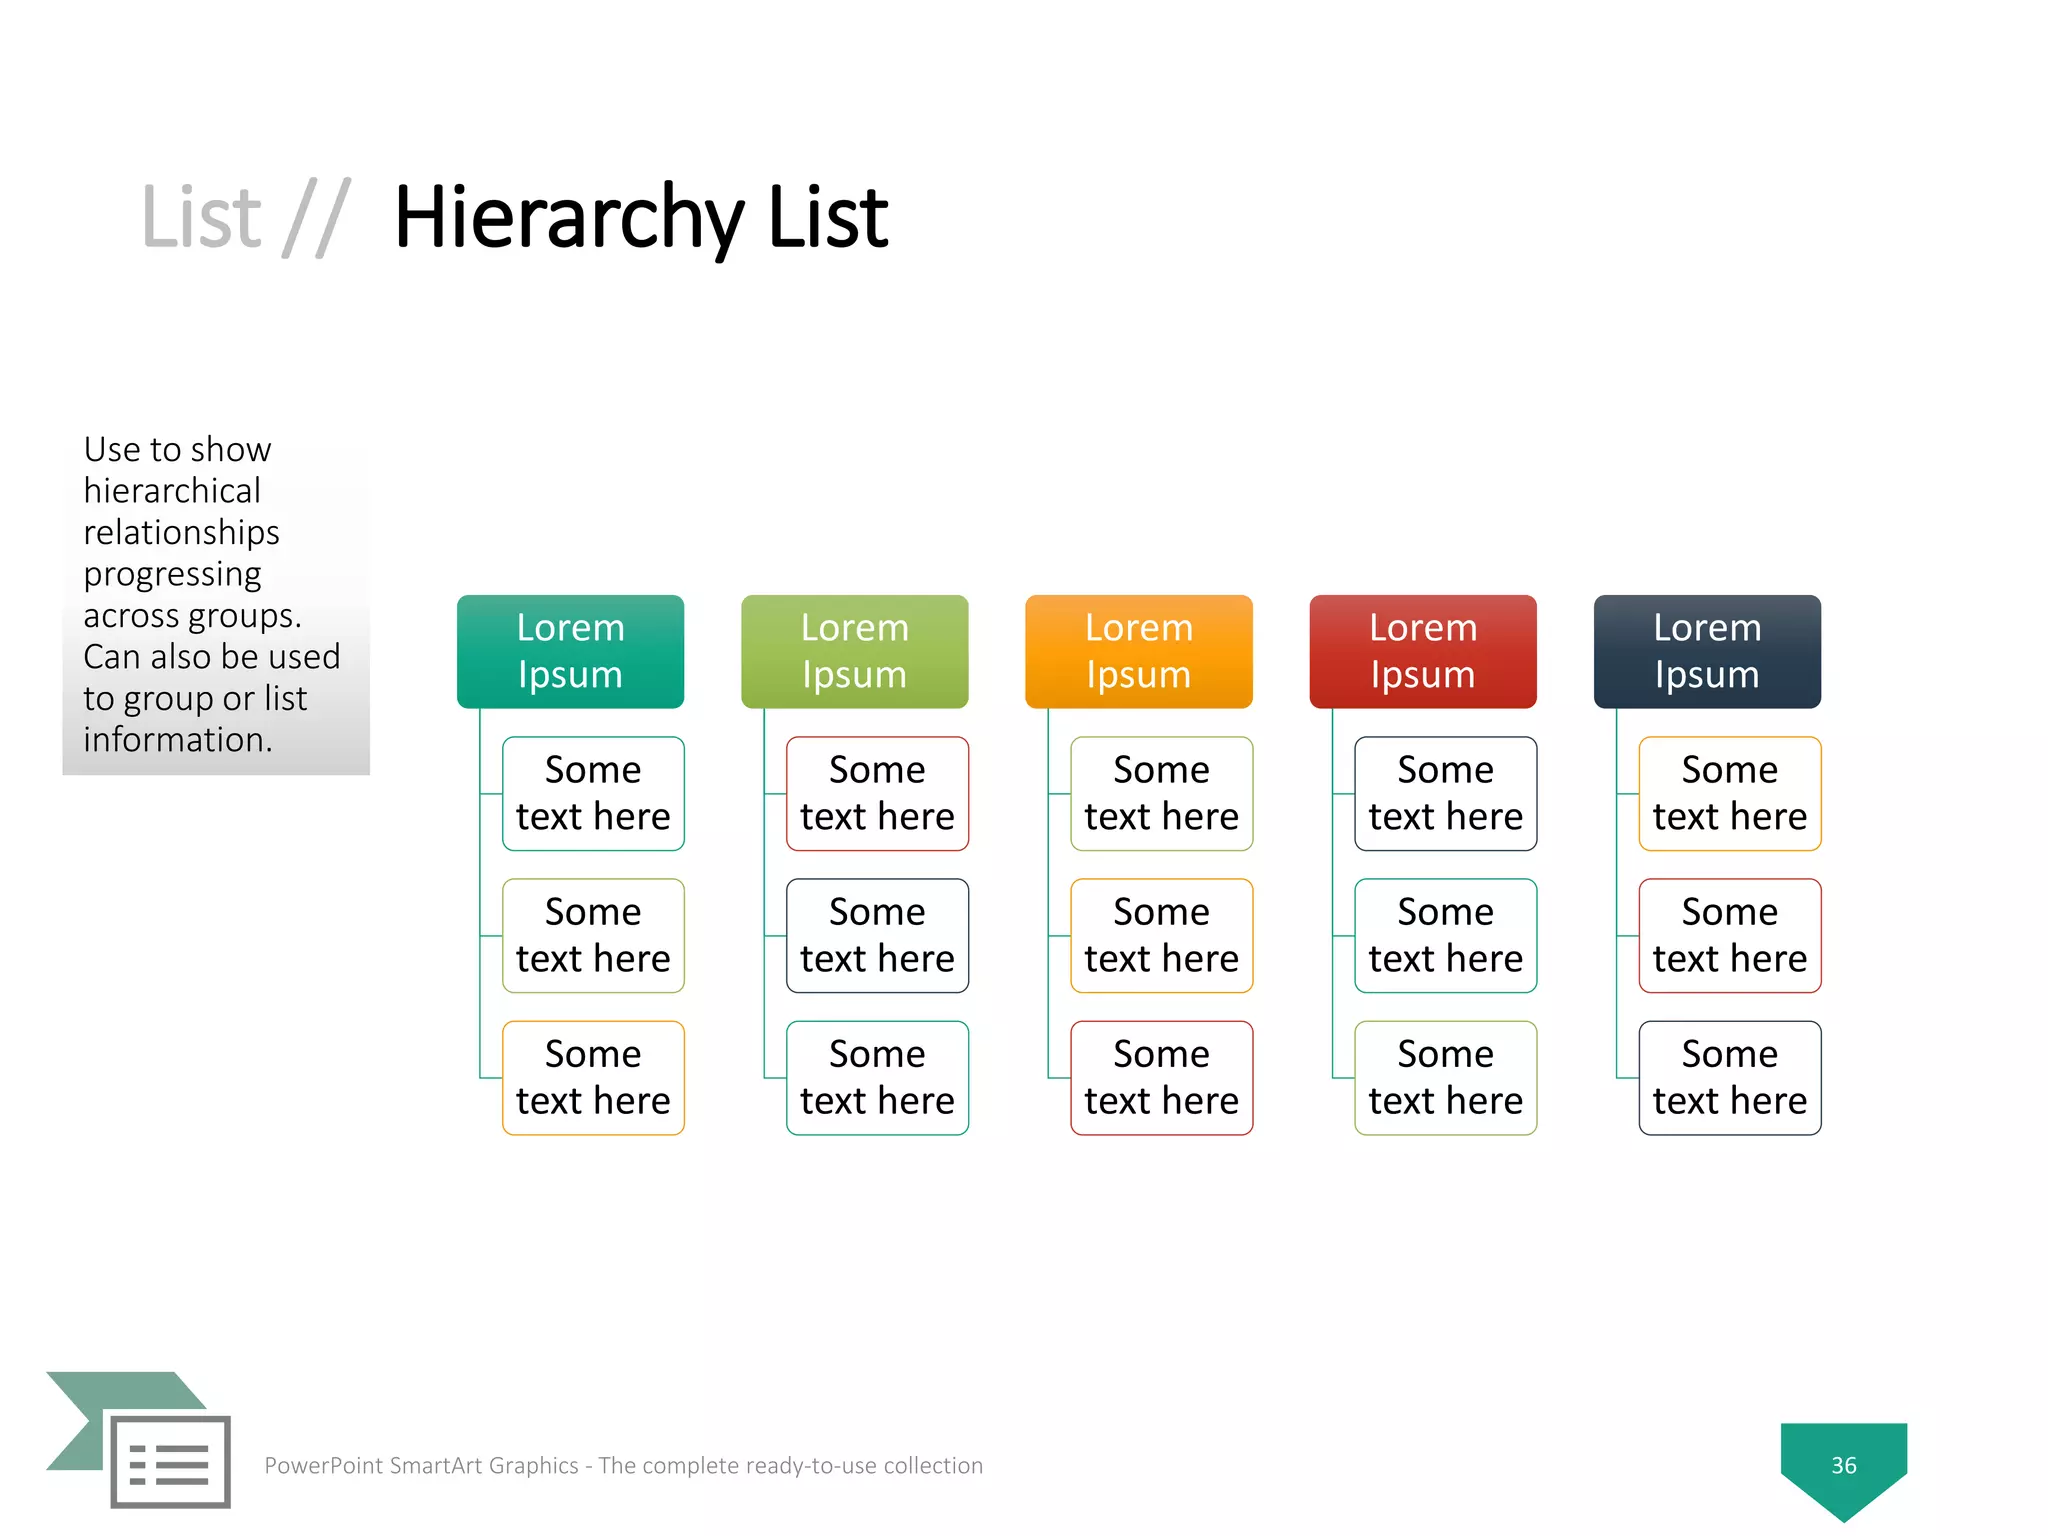The image size is (2048, 1536).
Task: Select red-bordered bottom box under orange header
Action: [1161, 1077]
